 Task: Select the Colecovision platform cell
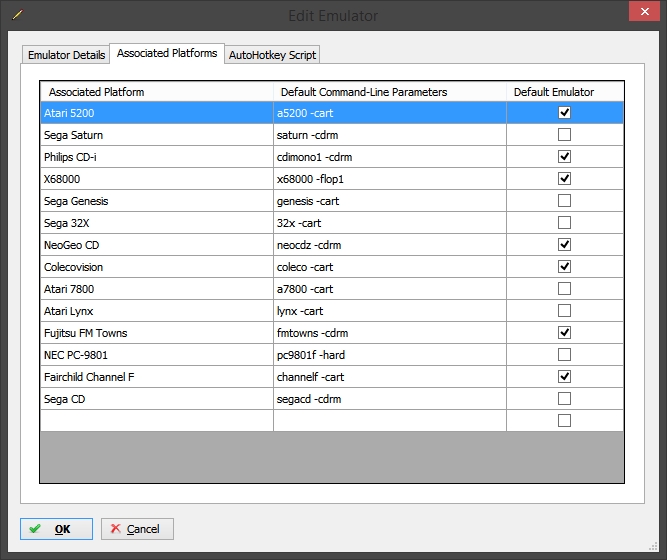pyautogui.click(x=157, y=267)
